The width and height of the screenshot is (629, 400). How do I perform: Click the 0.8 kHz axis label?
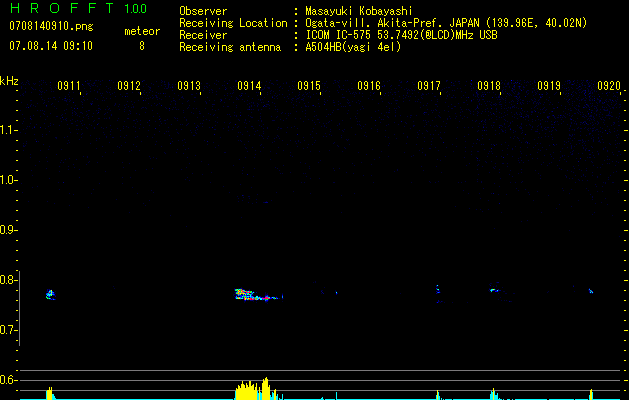point(9,280)
